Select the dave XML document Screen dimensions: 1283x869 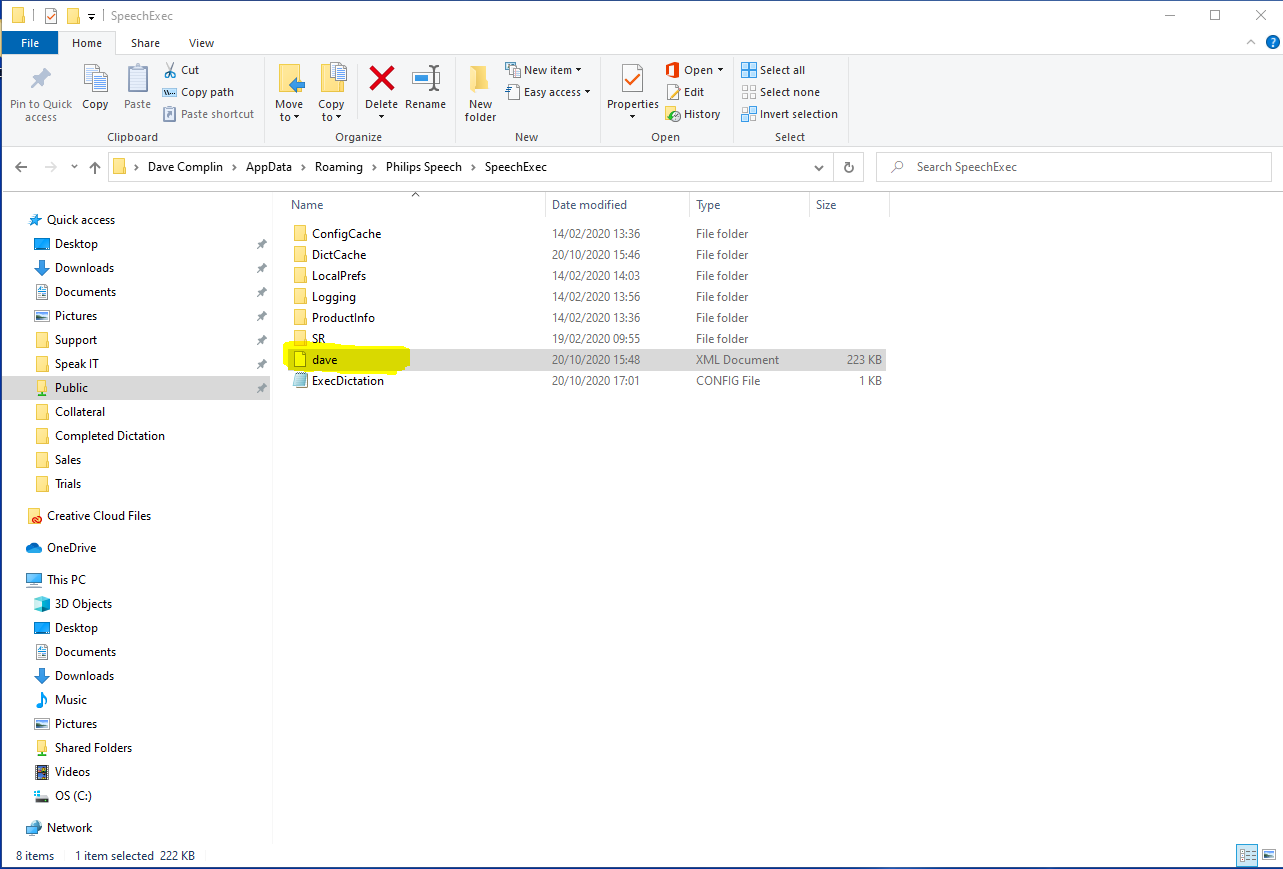tap(324, 360)
